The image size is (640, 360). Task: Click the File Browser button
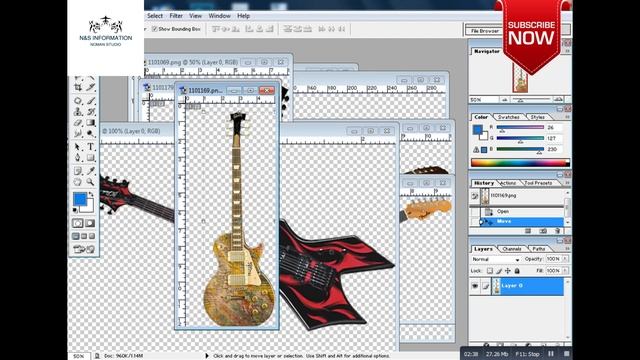(x=484, y=31)
